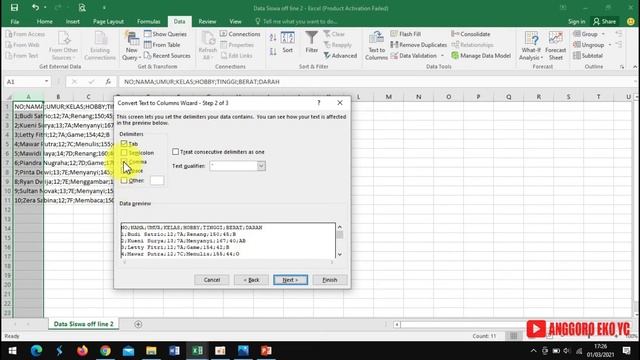Switch to the Page Layout tab
This screenshot has height=360, width=640.
pos(108,22)
